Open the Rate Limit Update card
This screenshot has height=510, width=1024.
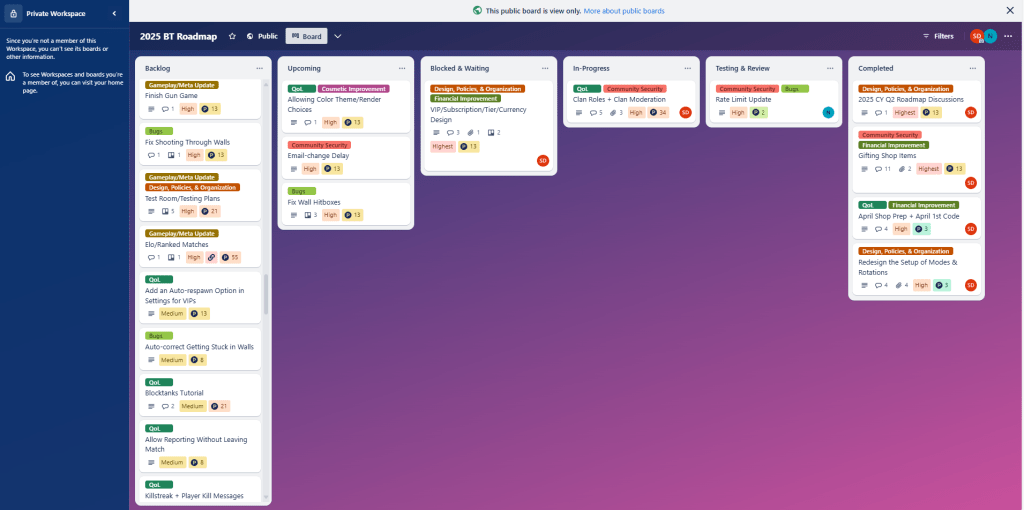click(x=743, y=100)
